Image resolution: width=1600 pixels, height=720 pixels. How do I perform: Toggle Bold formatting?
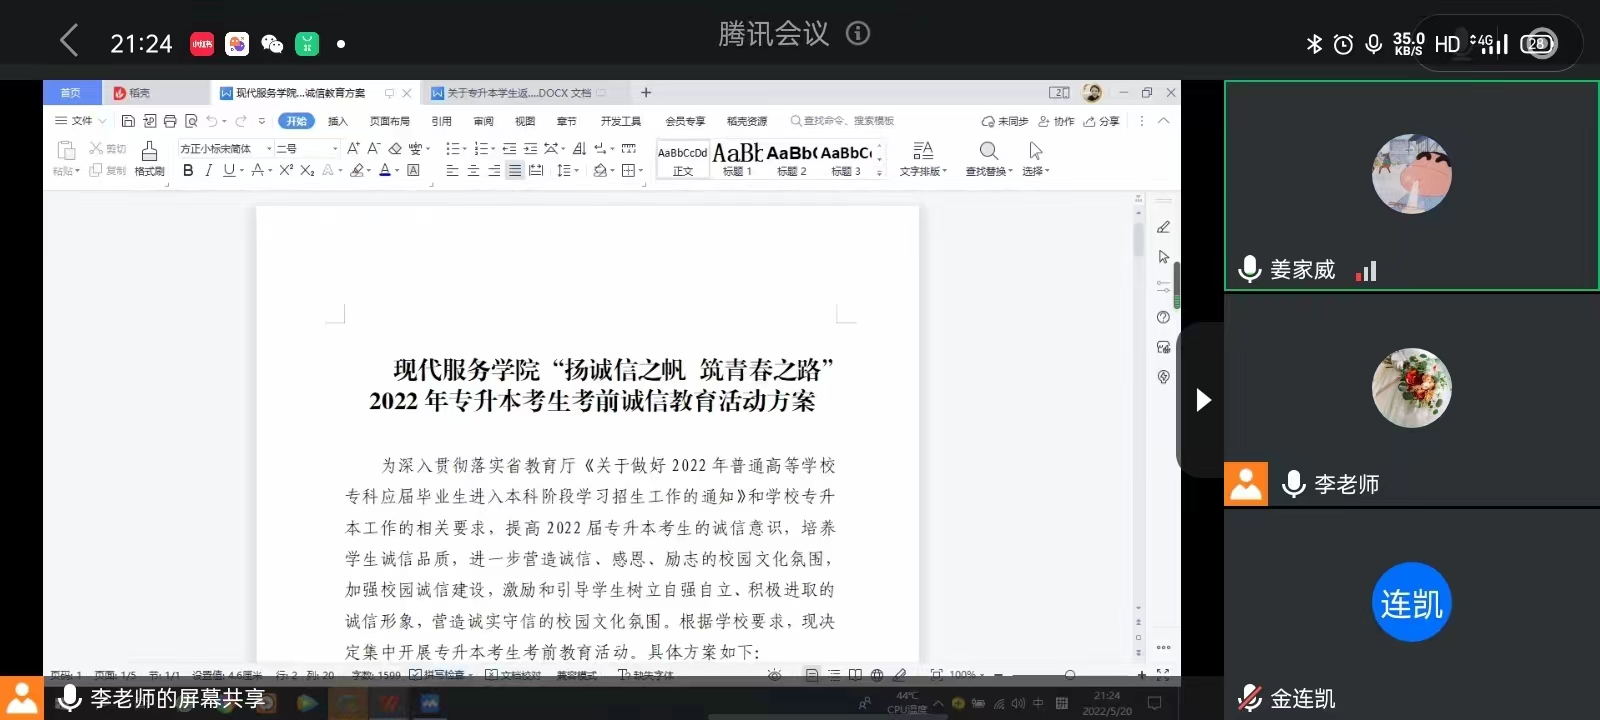click(x=188, y=171)
